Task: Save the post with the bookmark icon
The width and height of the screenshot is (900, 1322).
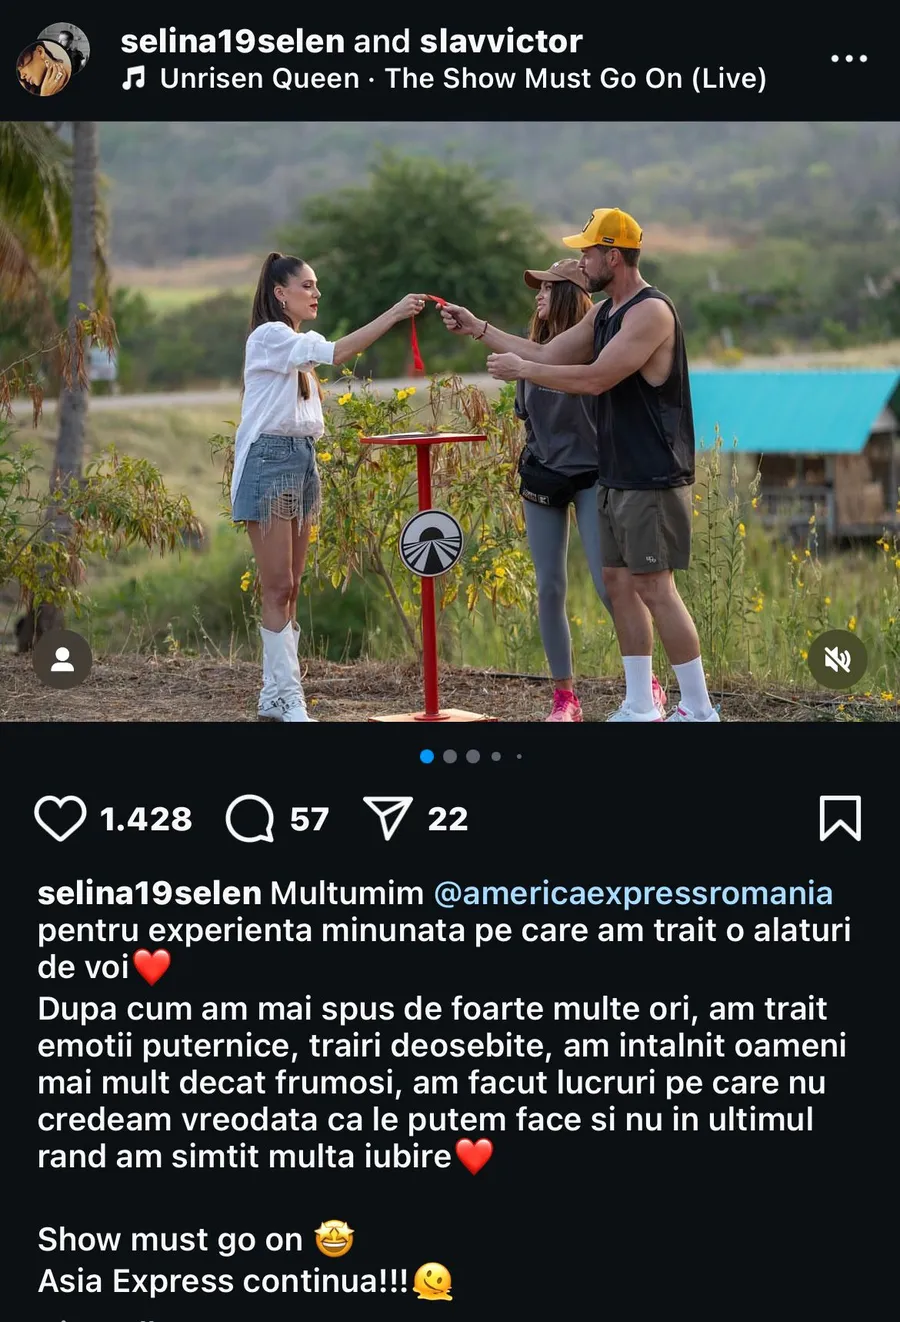Action: [840, 818]
